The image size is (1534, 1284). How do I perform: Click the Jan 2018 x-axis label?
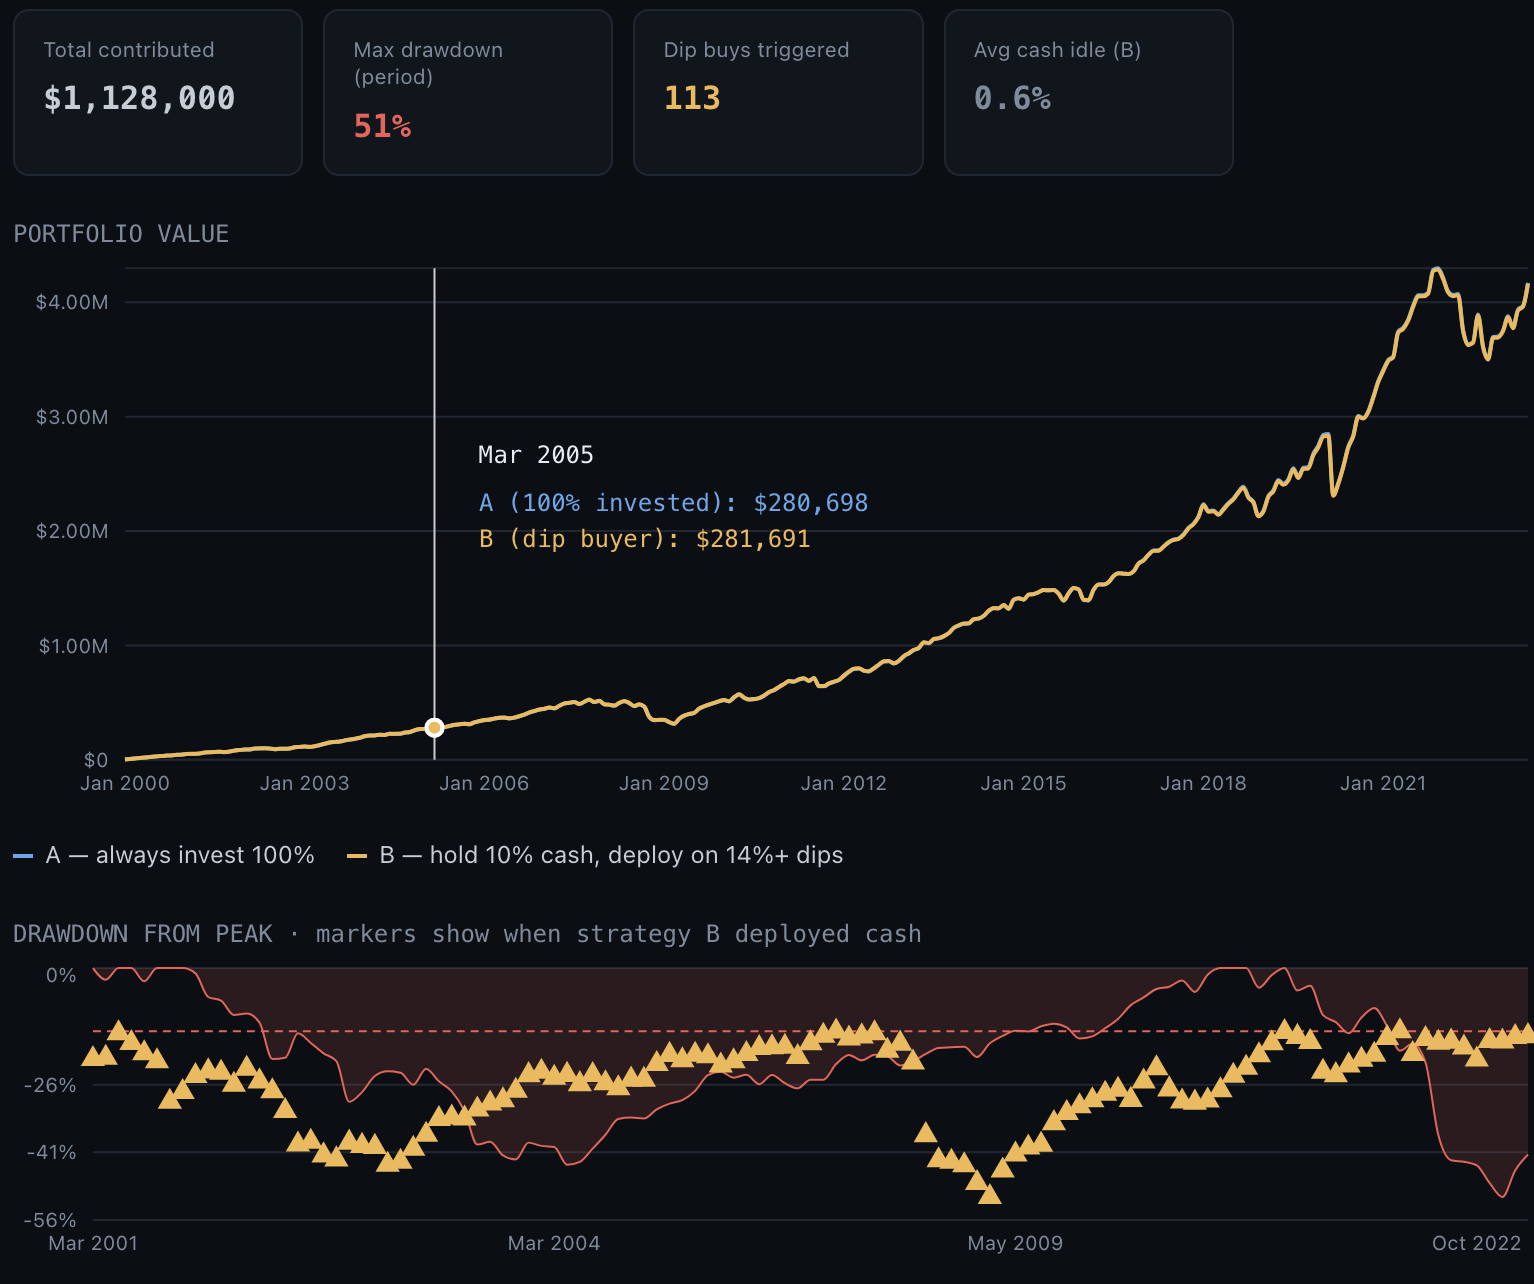pyautogui.click(x=1203, y=783)
